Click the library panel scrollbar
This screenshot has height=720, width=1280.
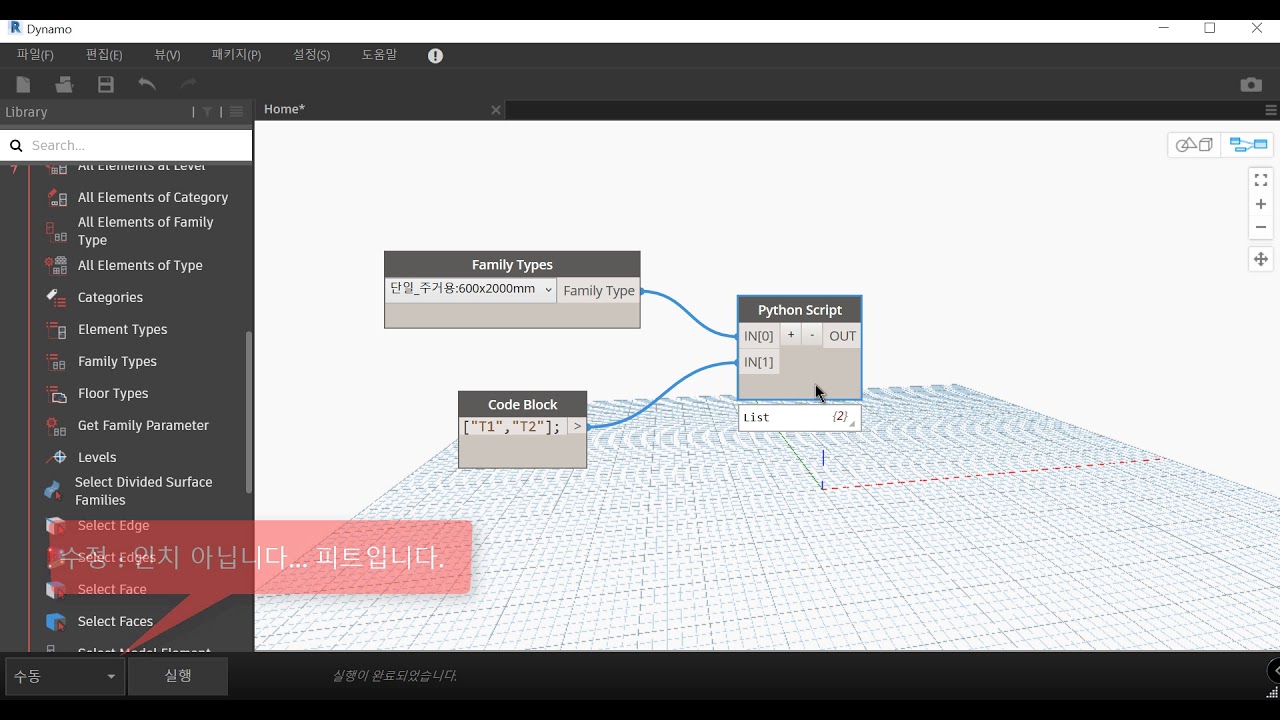coord(248,411)
